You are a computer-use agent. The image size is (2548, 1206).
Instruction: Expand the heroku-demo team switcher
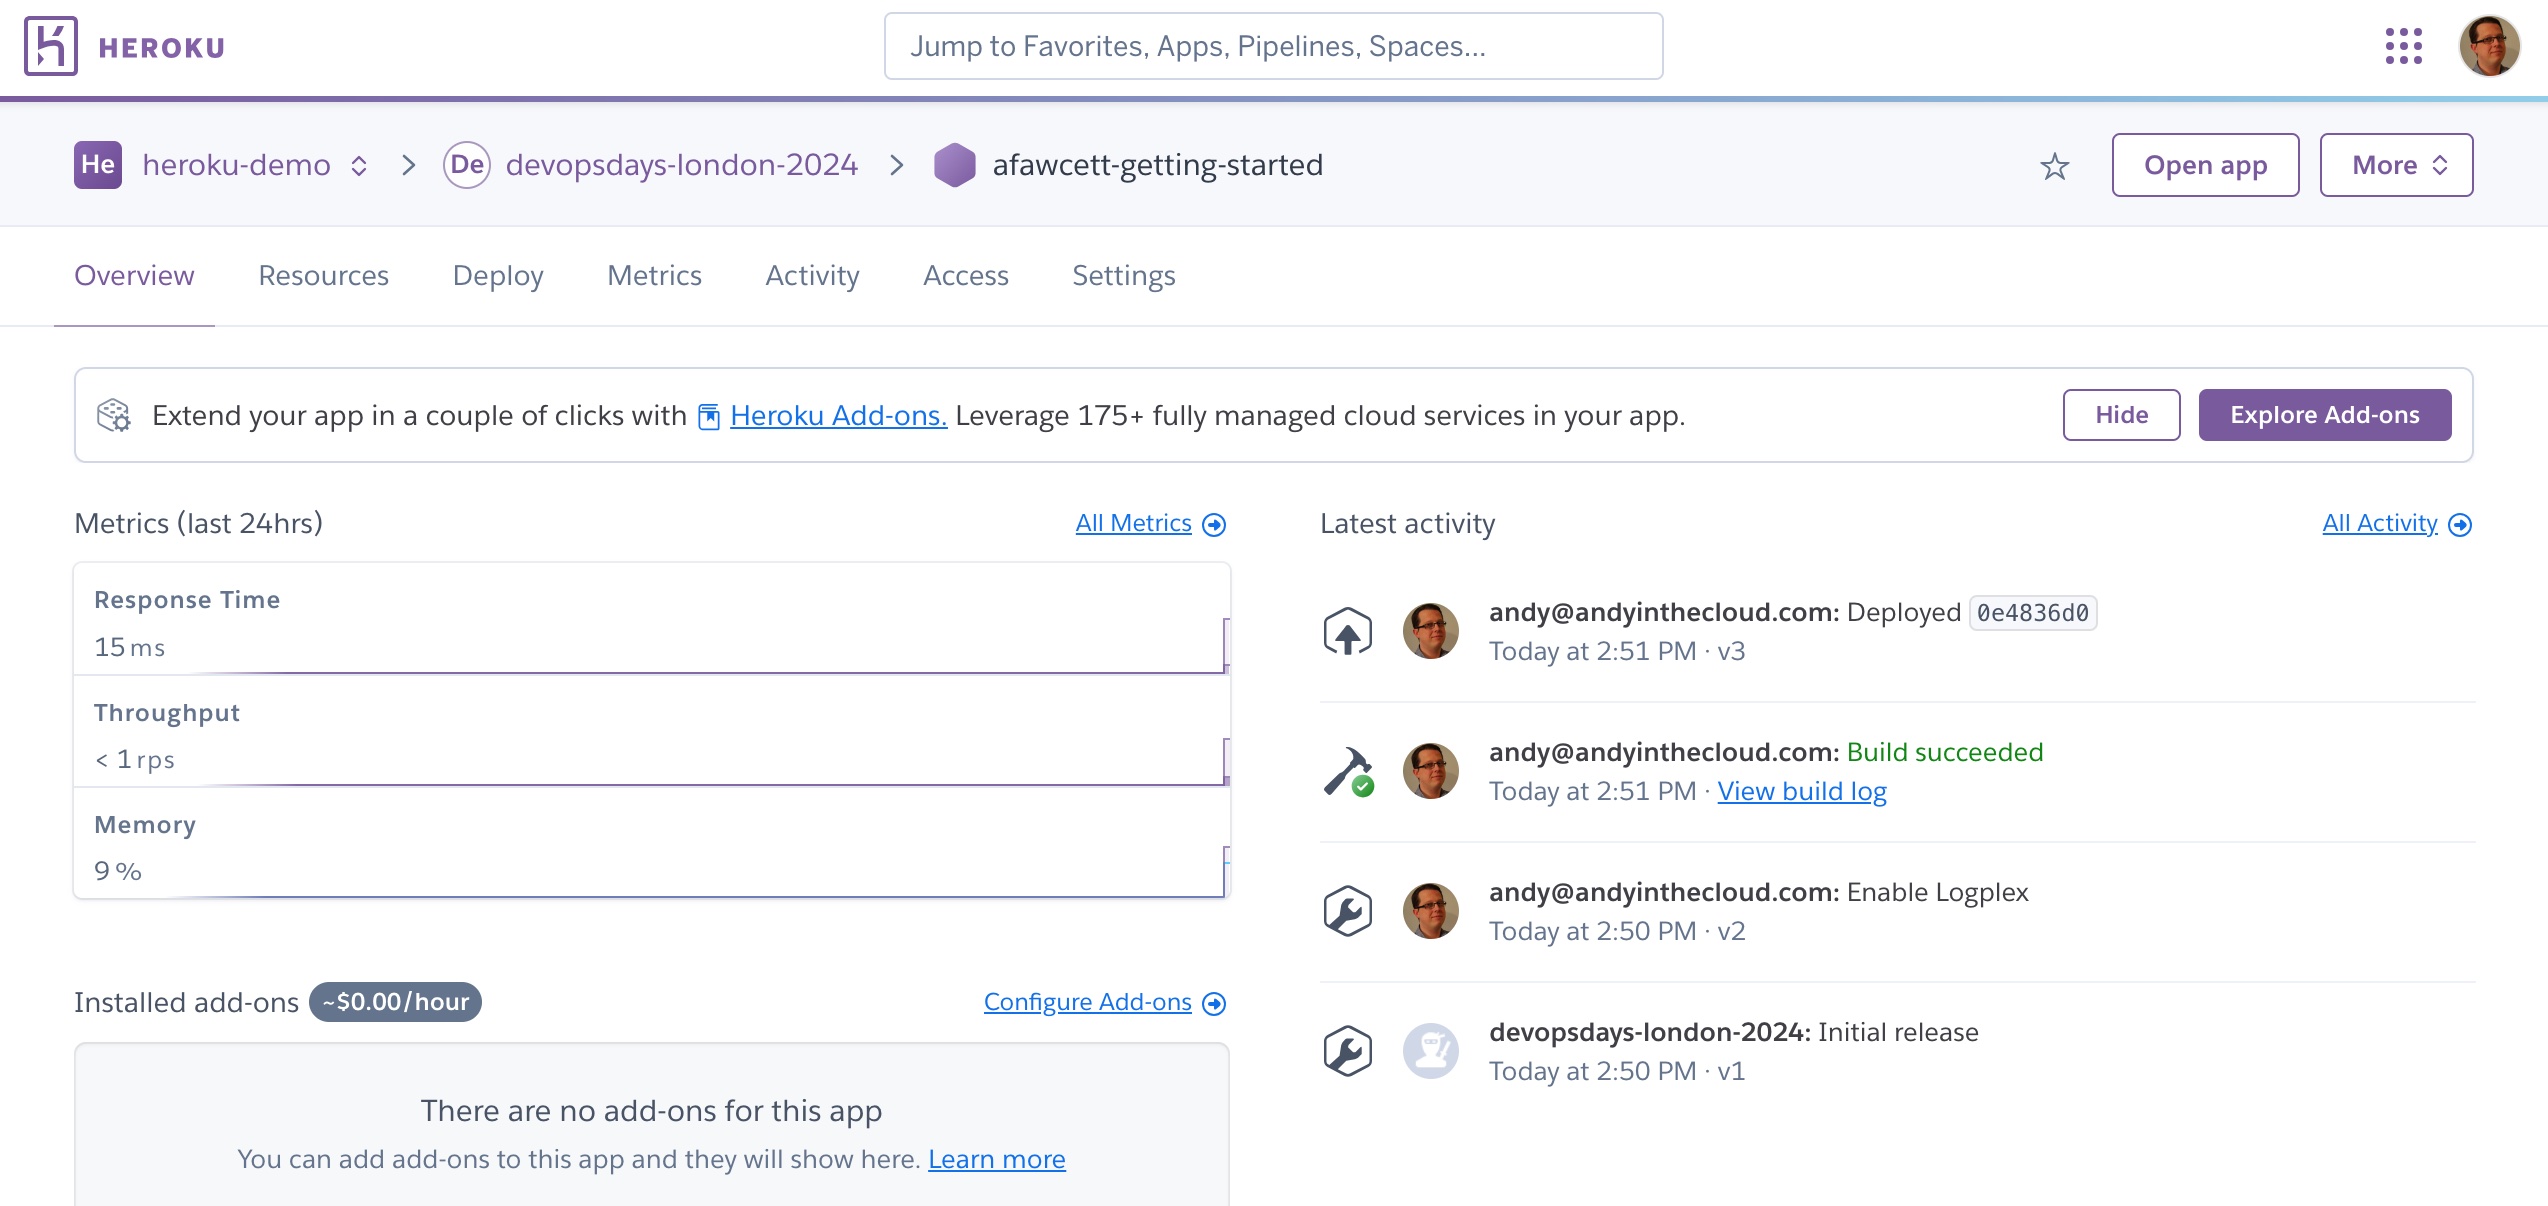tap(359, 166)
